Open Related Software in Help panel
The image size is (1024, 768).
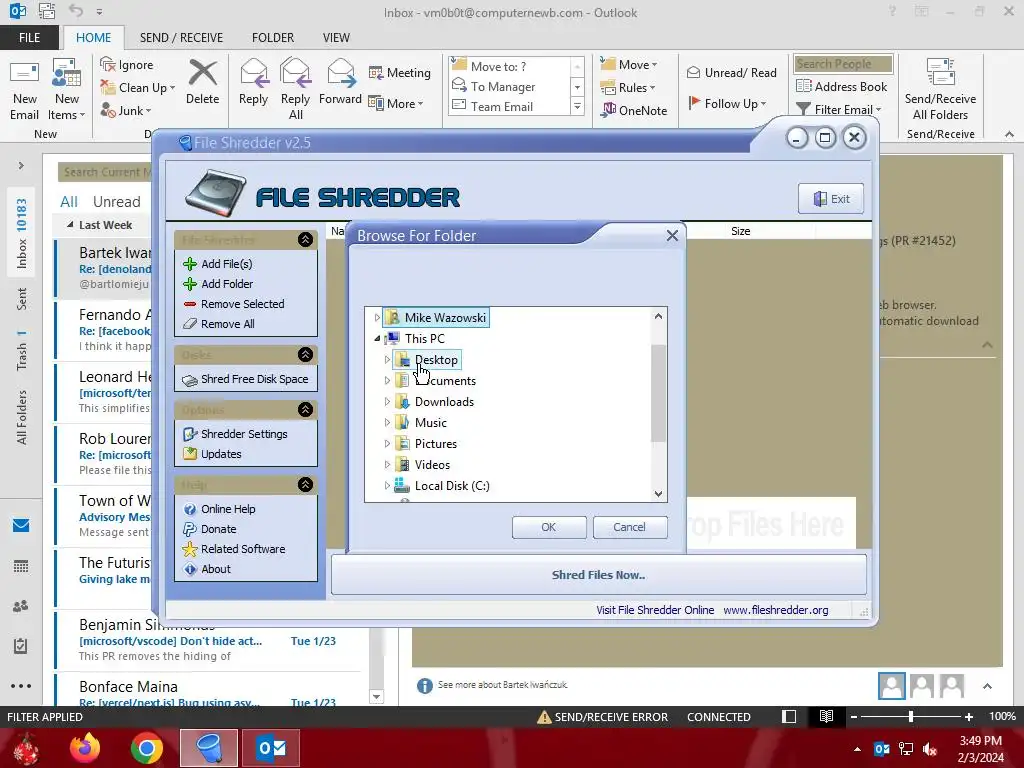[234, 549]
